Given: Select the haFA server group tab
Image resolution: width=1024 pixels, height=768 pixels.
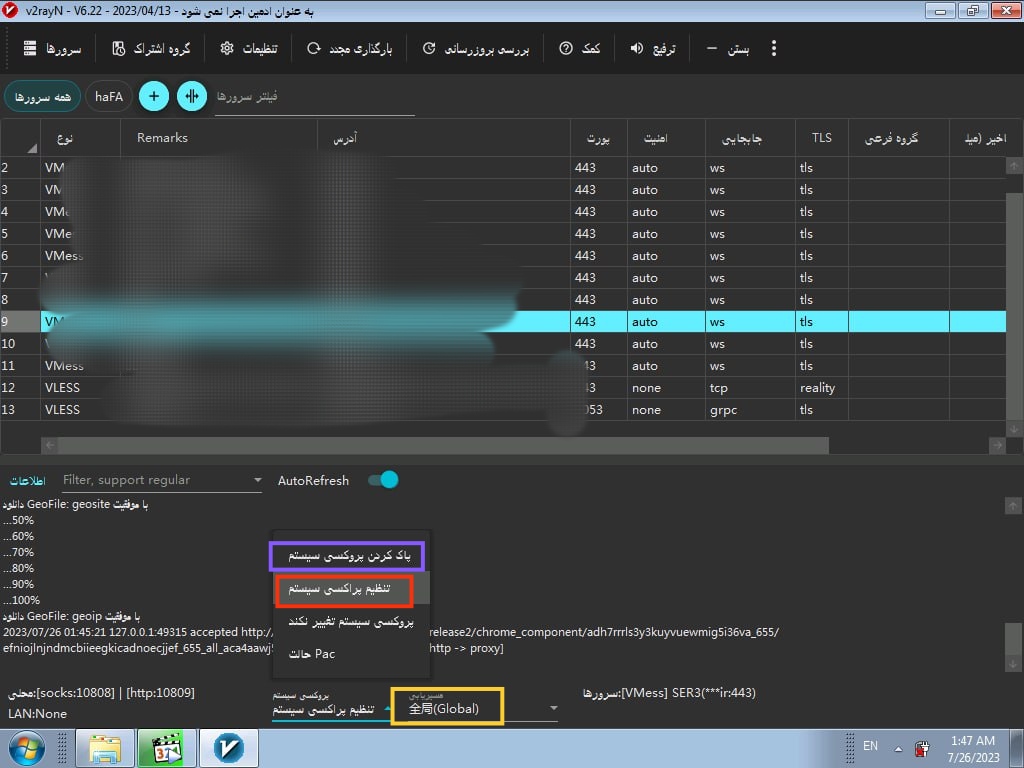Looking at the screenshot, I should pos(109,96).
